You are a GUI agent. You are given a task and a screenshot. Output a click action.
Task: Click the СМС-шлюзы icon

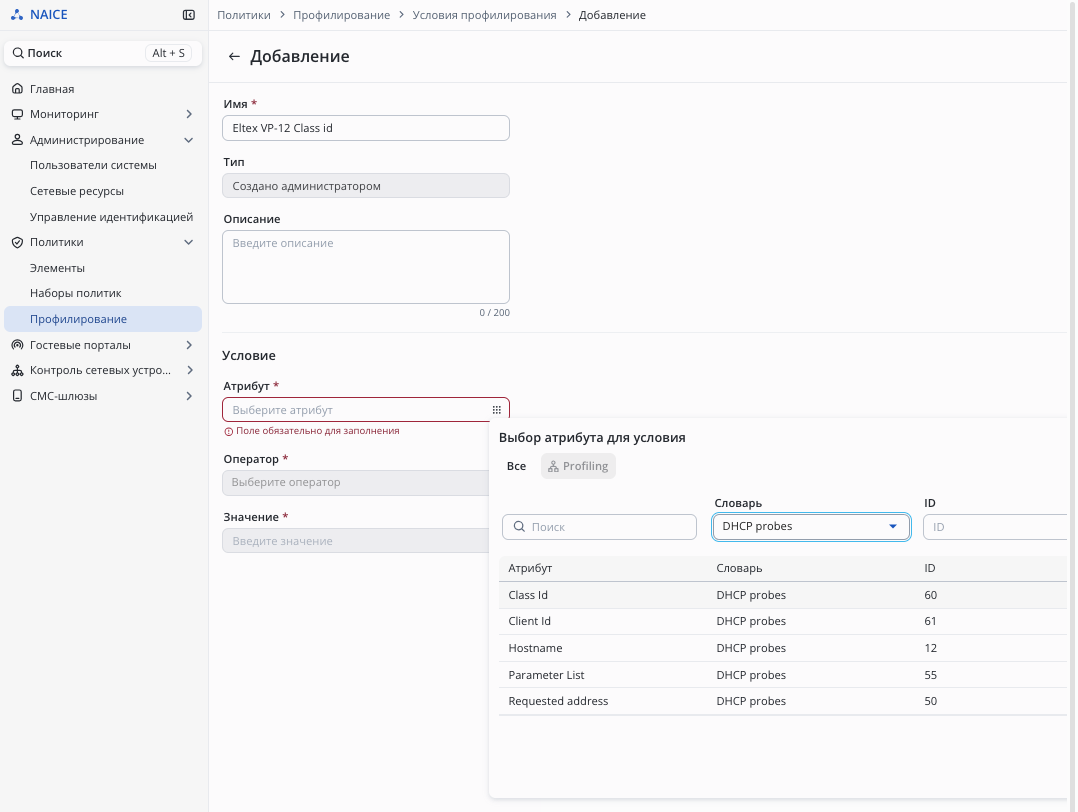[17, 396]
